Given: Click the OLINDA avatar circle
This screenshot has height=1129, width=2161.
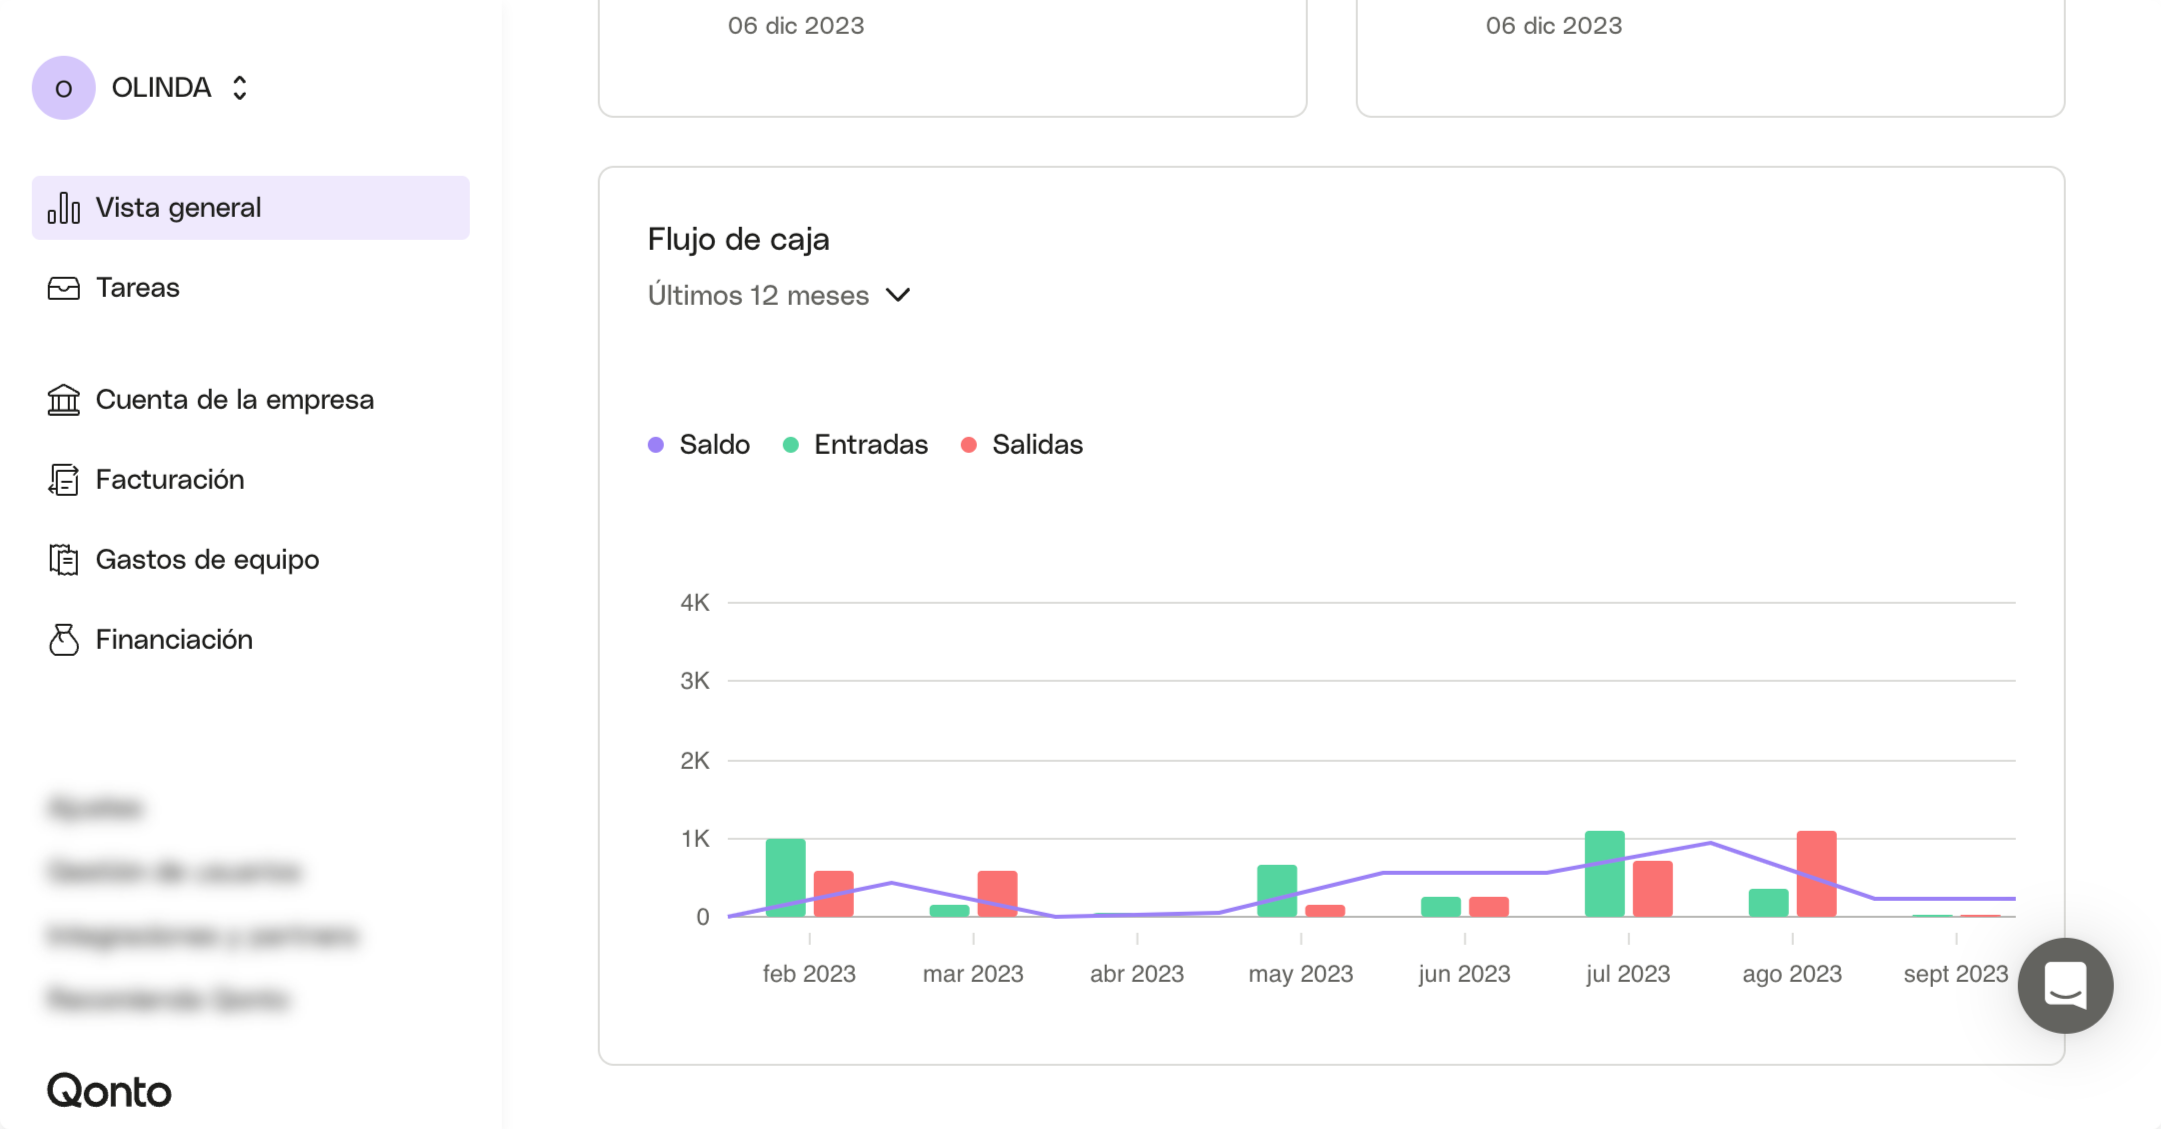Looking at the screenshot, I should point(63,88).
